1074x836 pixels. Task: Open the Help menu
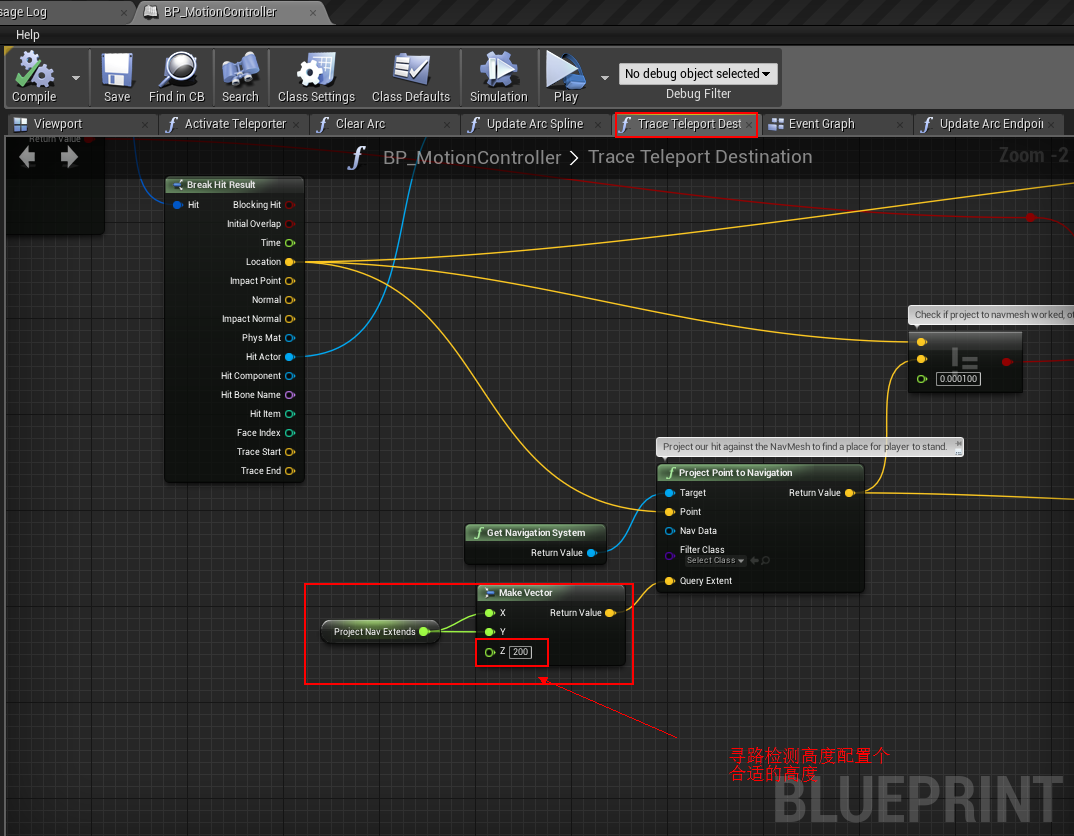pyautogui.click(x=28, y=35)
